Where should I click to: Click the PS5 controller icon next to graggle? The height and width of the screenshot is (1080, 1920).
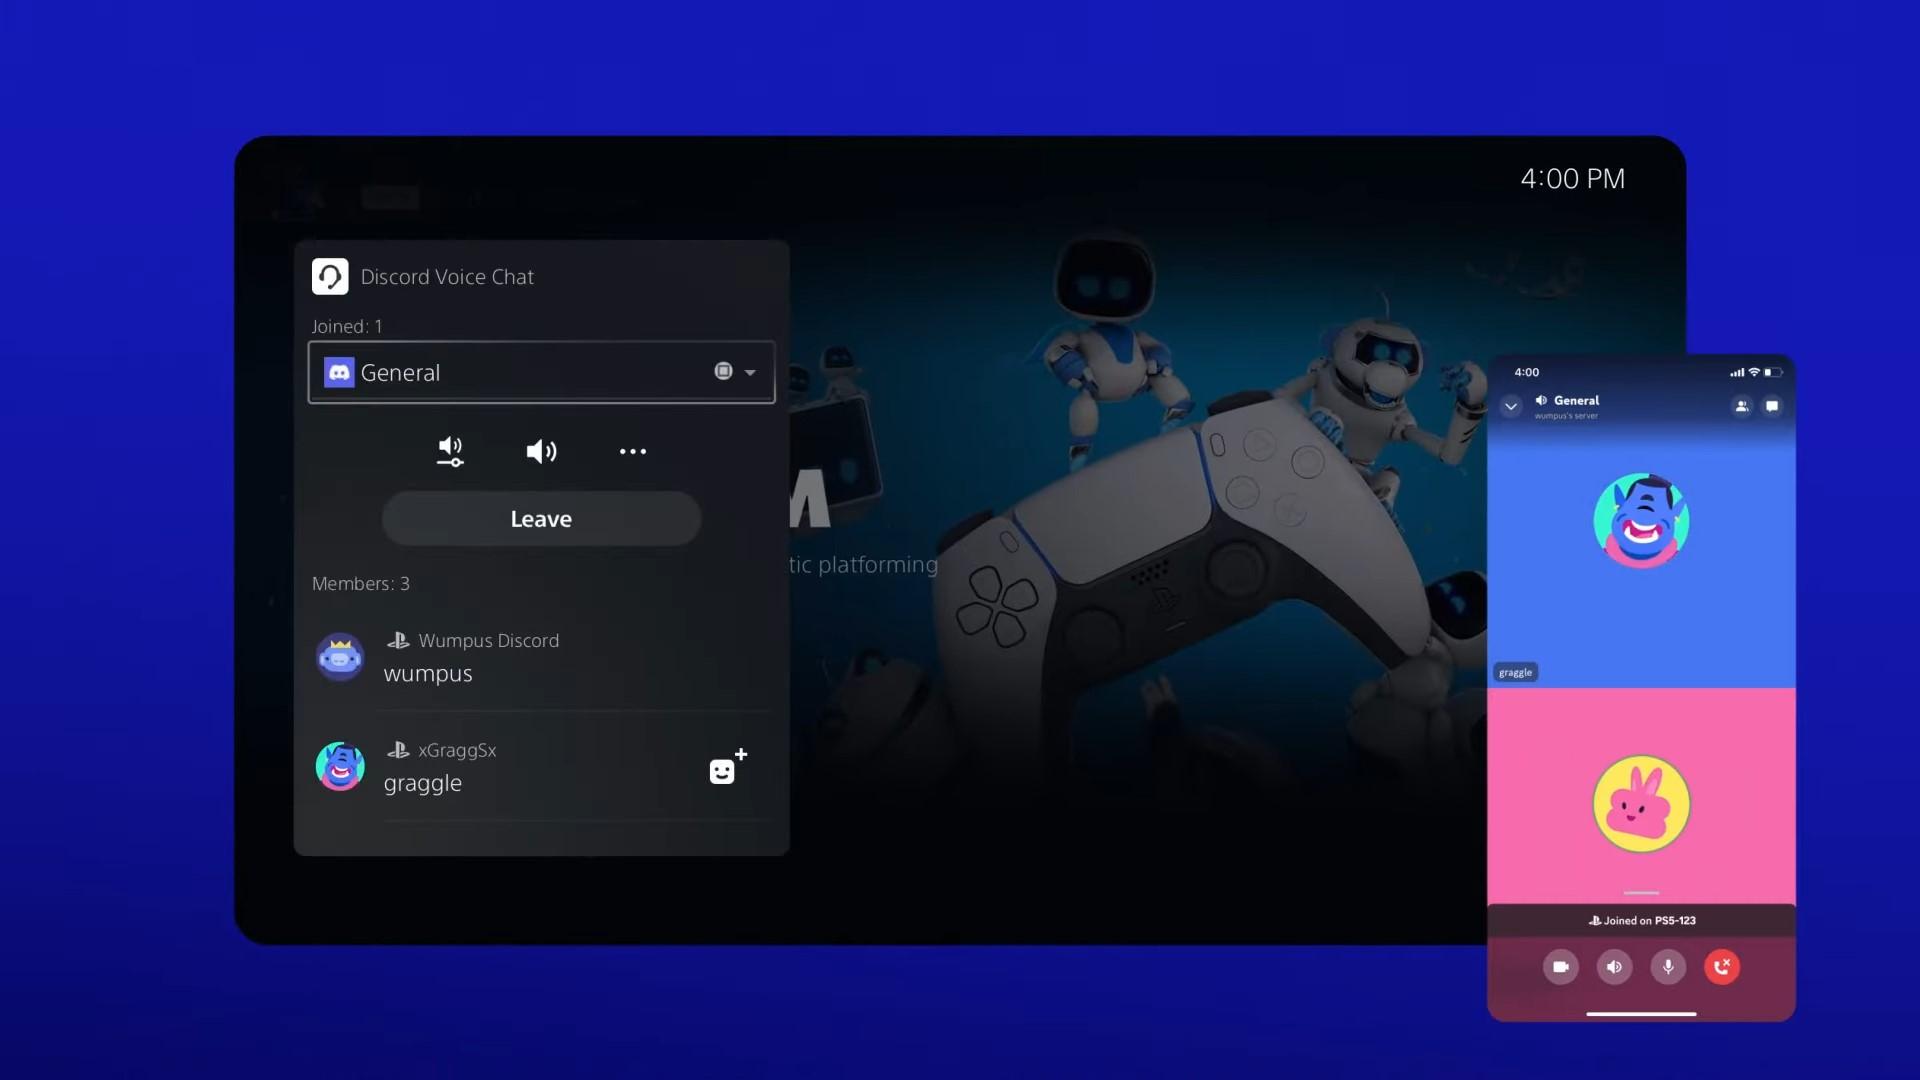pos(396,748)
